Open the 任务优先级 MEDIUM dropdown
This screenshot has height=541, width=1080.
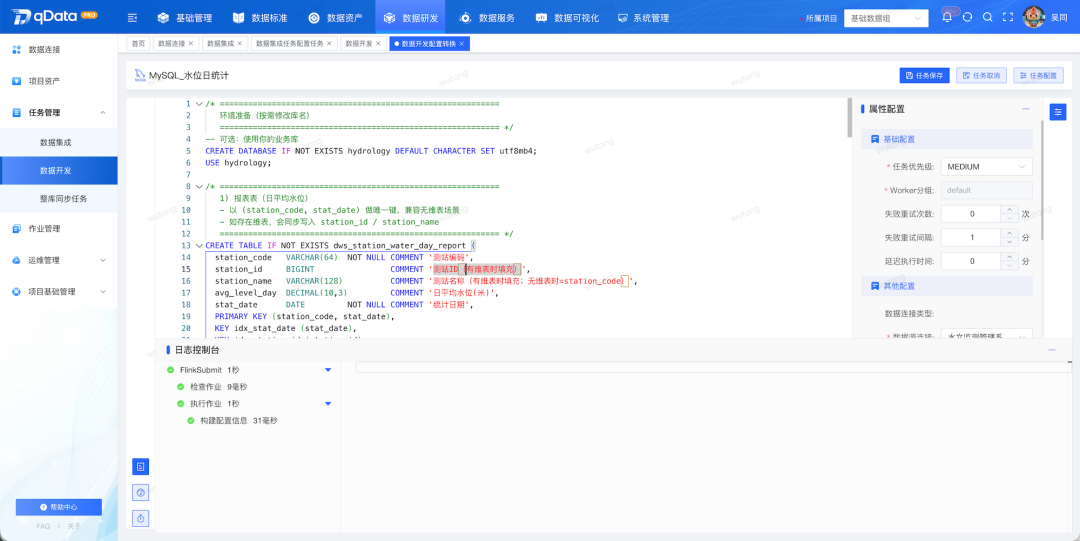pos(986,167)
